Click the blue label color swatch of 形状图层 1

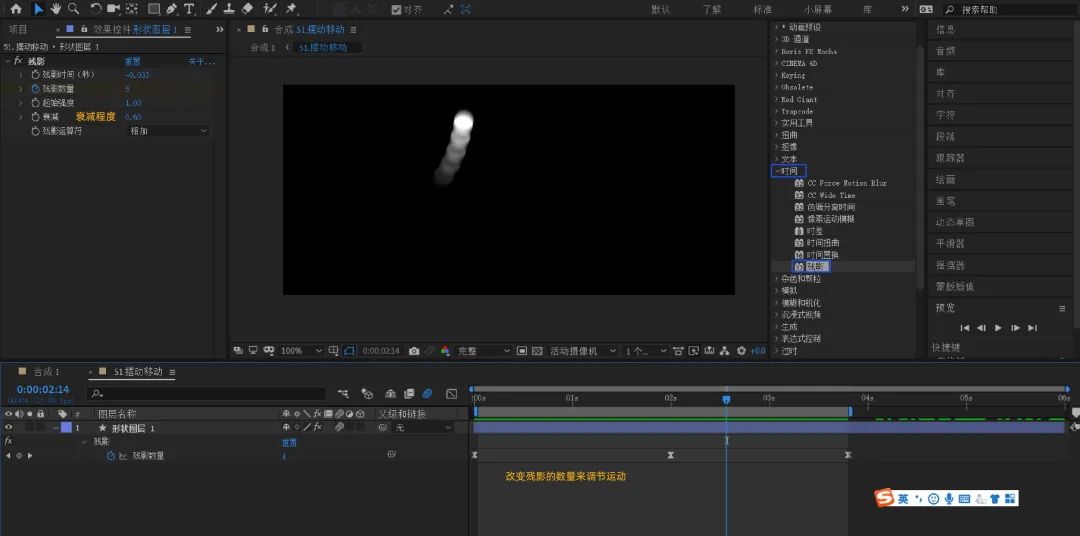click(66, 428)
